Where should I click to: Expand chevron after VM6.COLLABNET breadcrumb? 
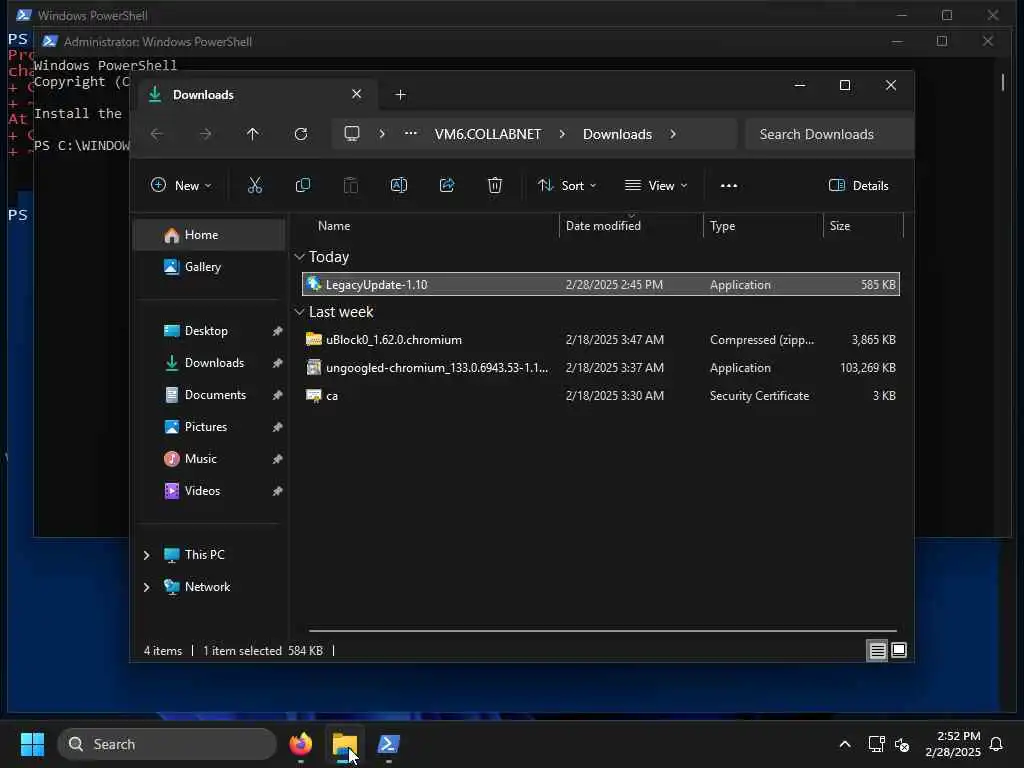pyautogui.click(x=562, y=134)
